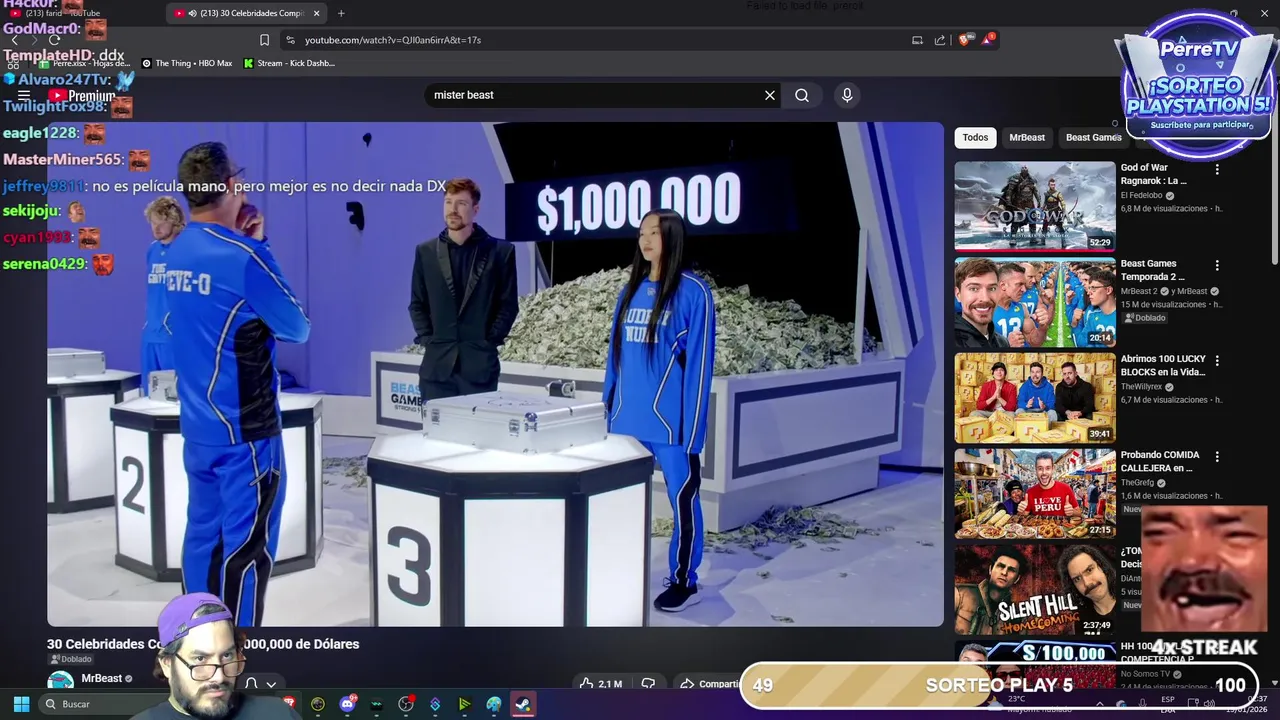
Task: Reload the page with the refresh button
Action: pos(55,40)
